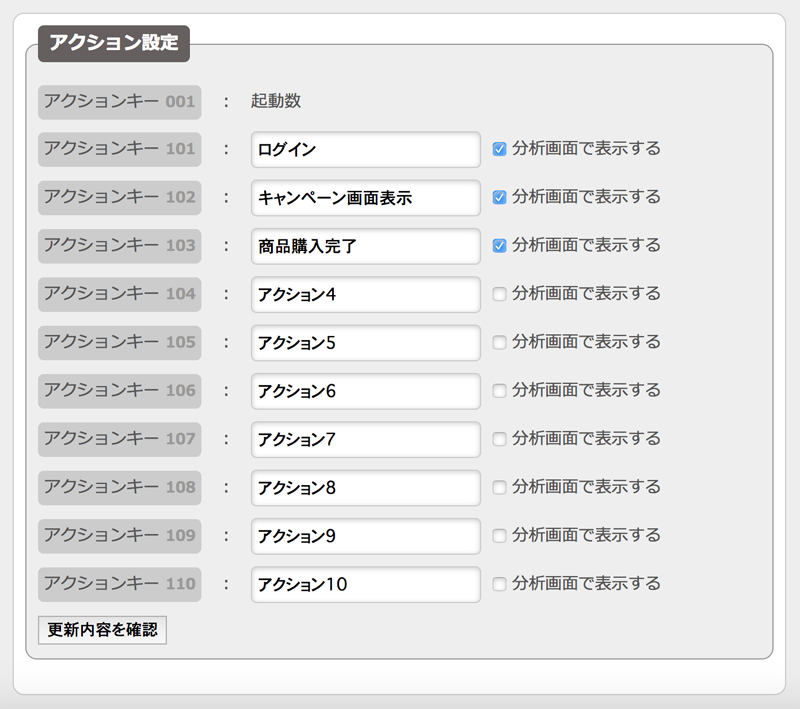Click the キャンペーン画面表示 input field

tap(366, 198)
